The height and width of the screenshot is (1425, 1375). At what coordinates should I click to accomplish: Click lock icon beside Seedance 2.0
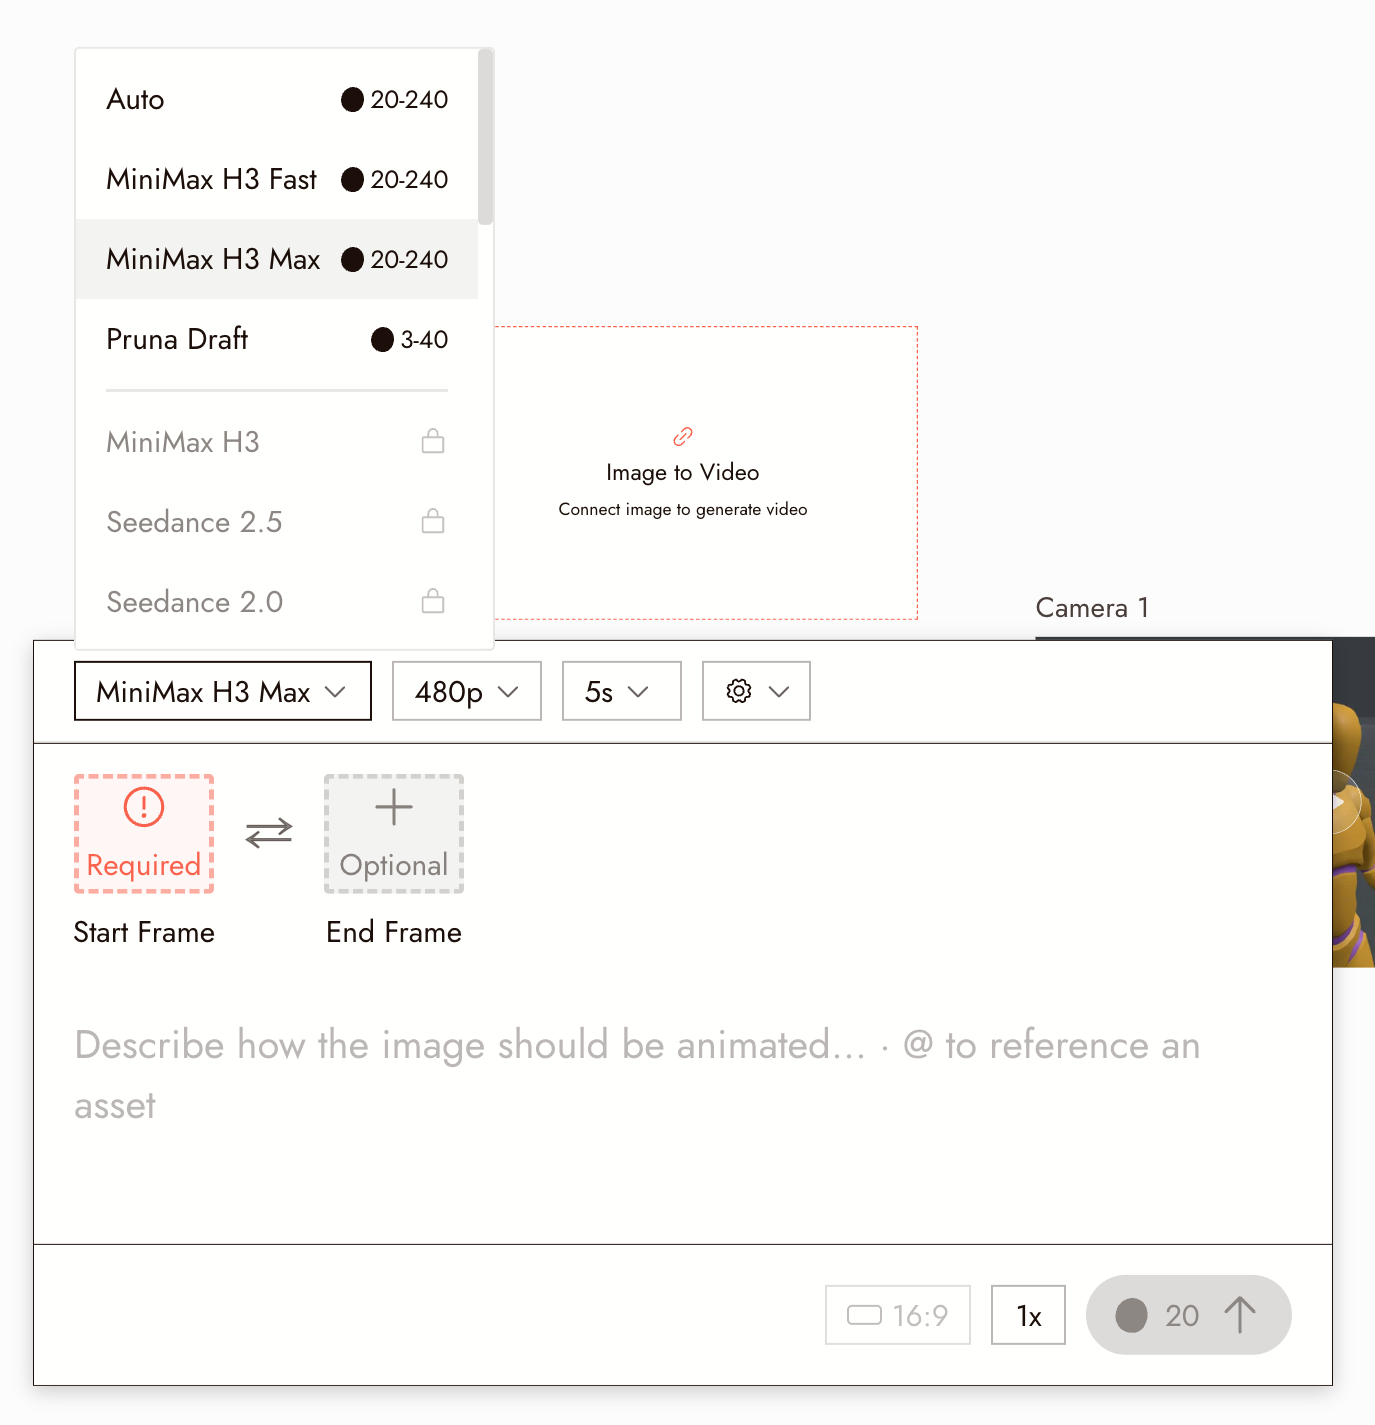(433, 600)
